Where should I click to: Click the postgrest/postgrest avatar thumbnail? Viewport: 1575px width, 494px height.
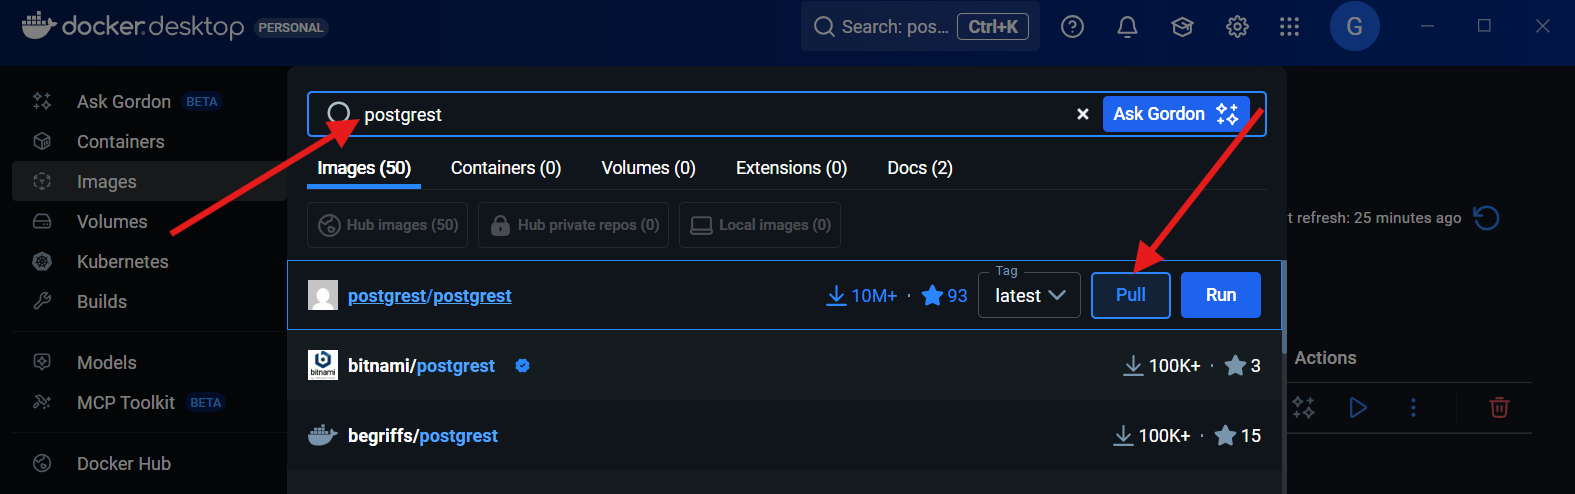tap(323, 295)
